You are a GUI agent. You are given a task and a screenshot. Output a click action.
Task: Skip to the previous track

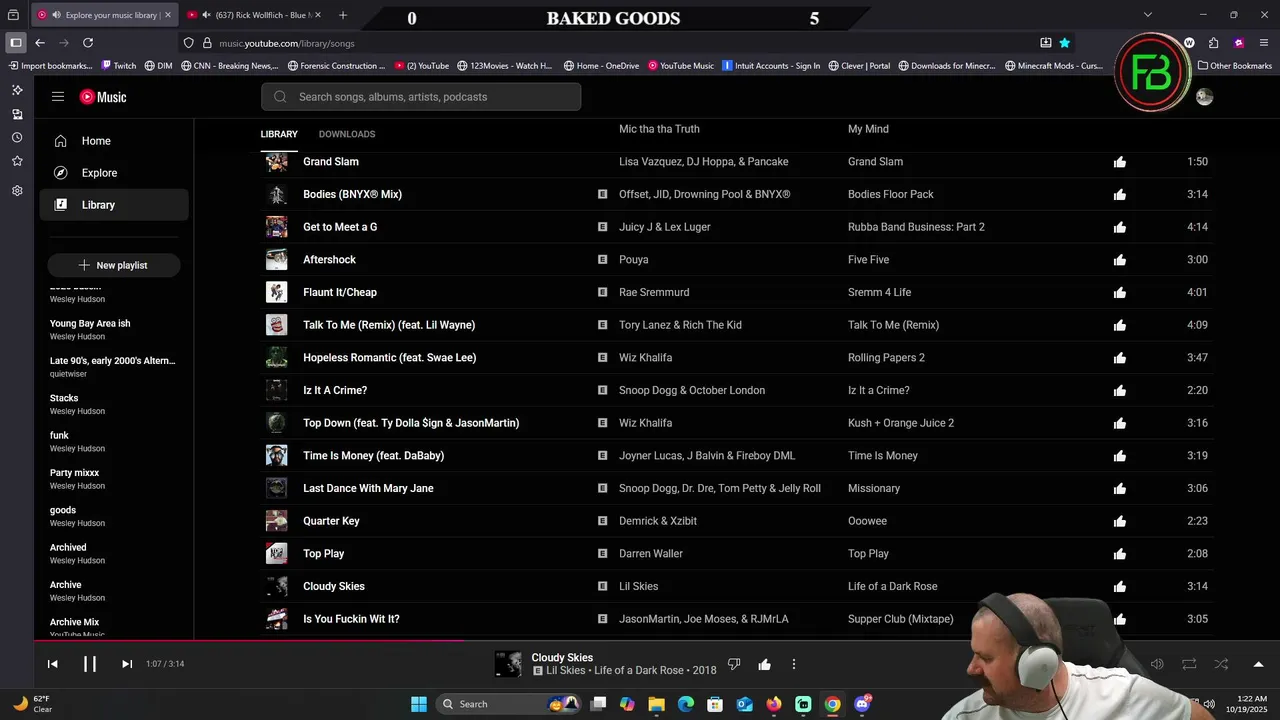(x=53, y=664)
